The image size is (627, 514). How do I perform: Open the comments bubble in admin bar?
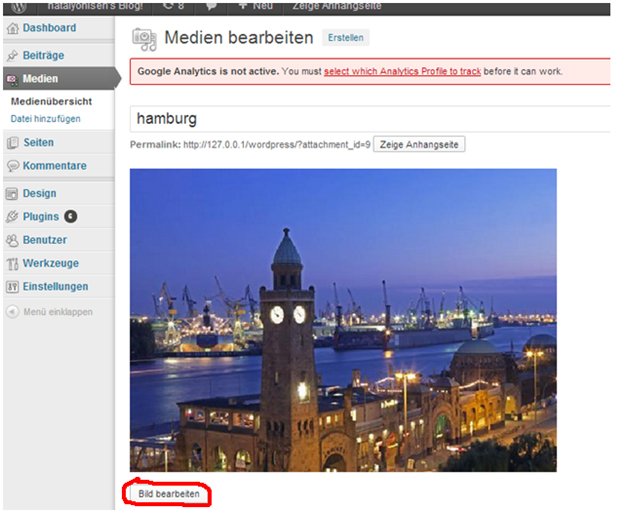coord(212,6)
